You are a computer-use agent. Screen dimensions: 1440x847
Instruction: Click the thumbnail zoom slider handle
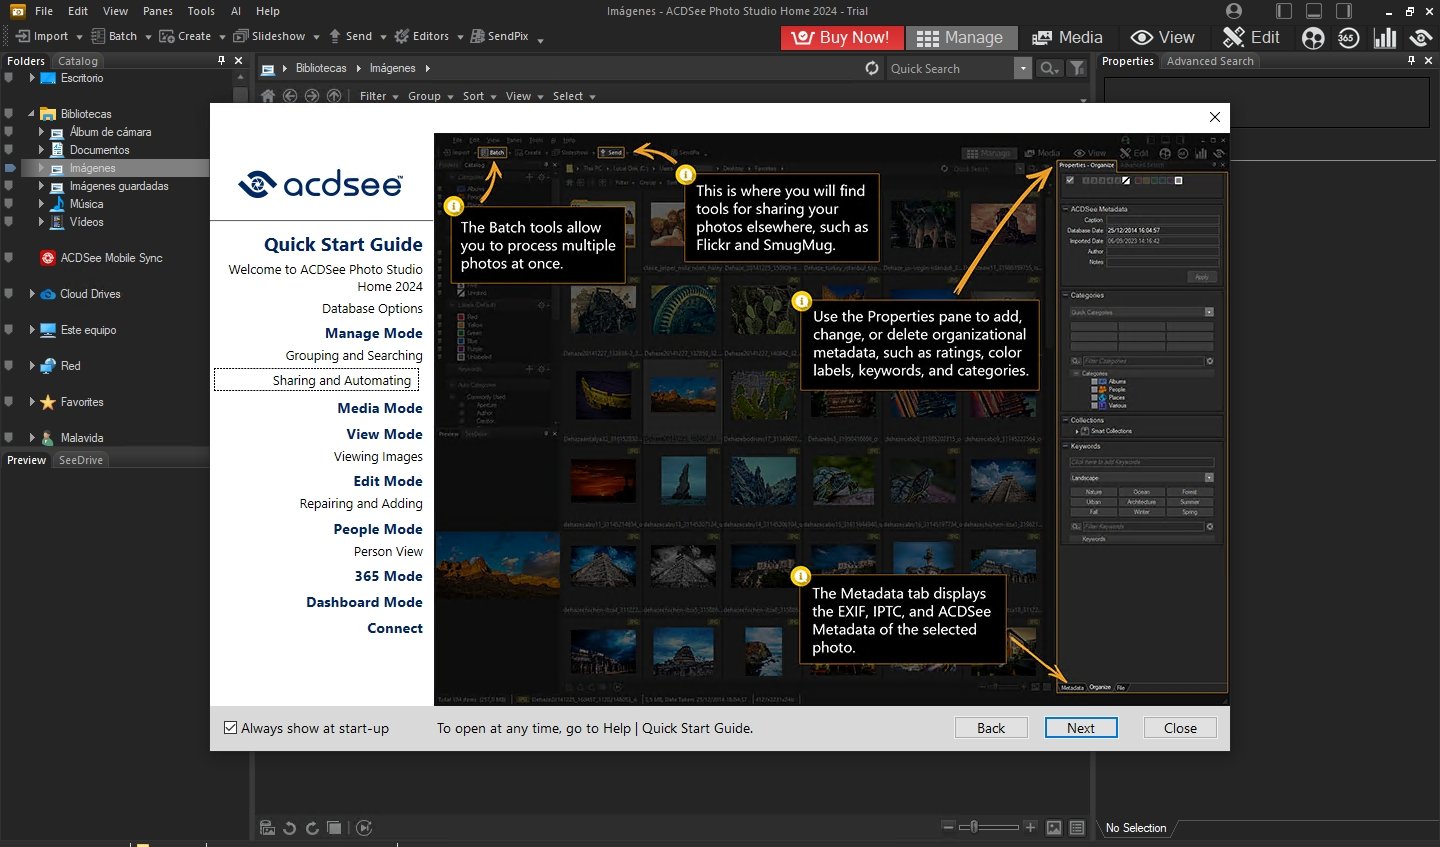point(973,827)
